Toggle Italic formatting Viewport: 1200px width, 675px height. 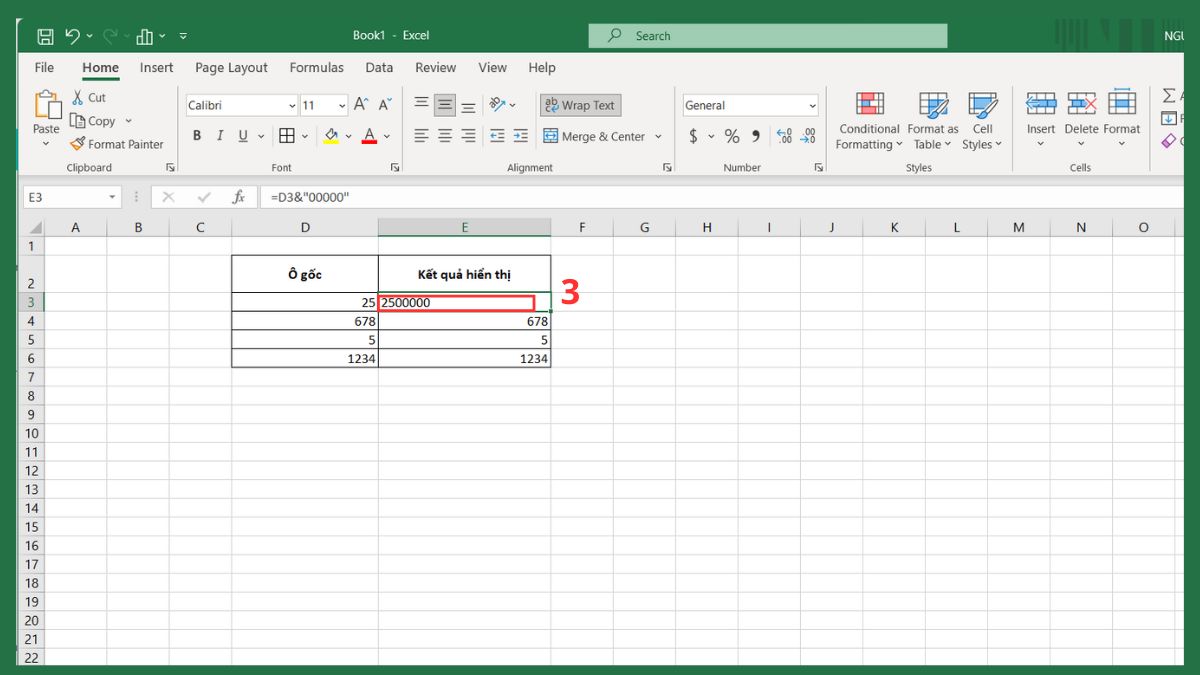point(220,136)
